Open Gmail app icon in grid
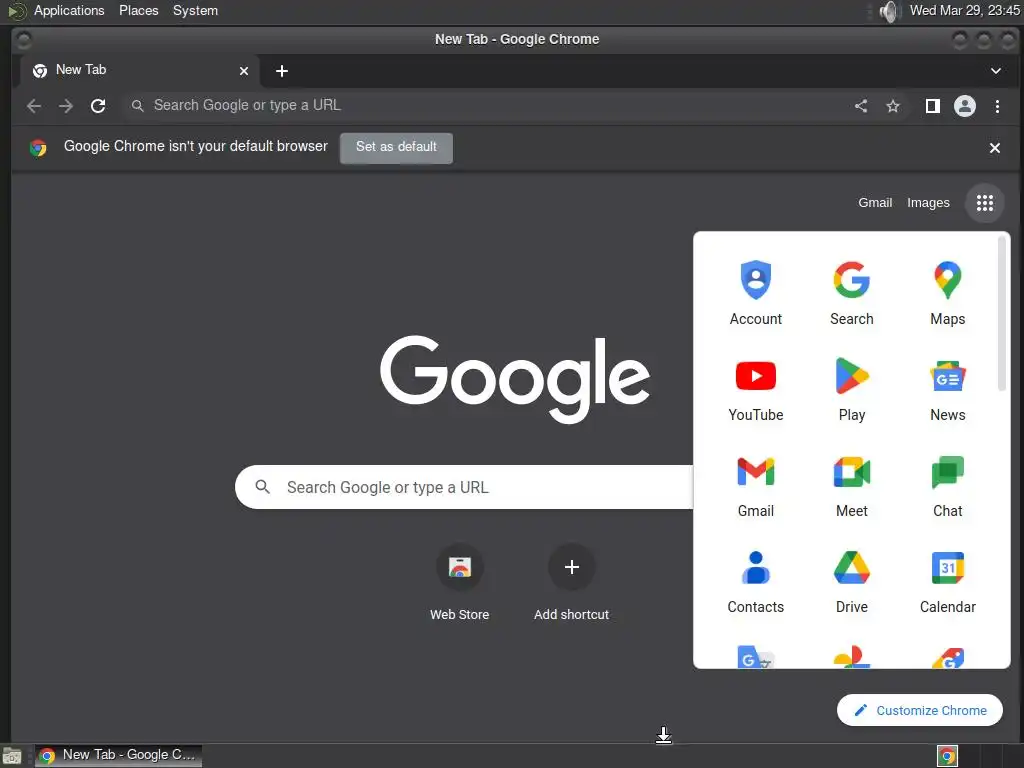1024x768 pixels. [x=756, y=485]
